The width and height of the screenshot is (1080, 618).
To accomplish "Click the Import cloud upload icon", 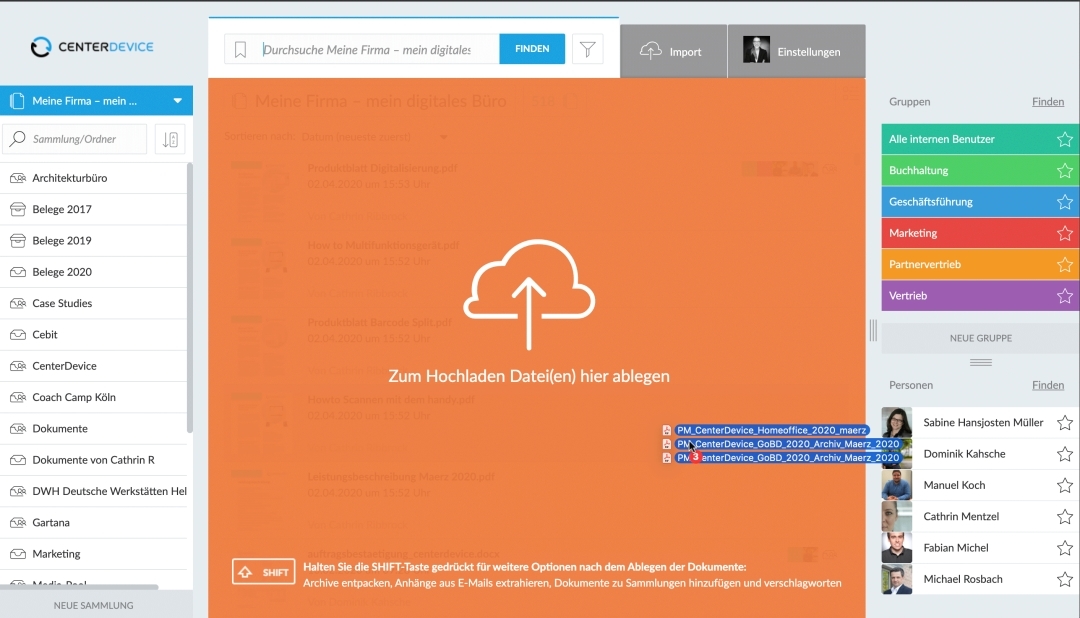I will [650, 50].
